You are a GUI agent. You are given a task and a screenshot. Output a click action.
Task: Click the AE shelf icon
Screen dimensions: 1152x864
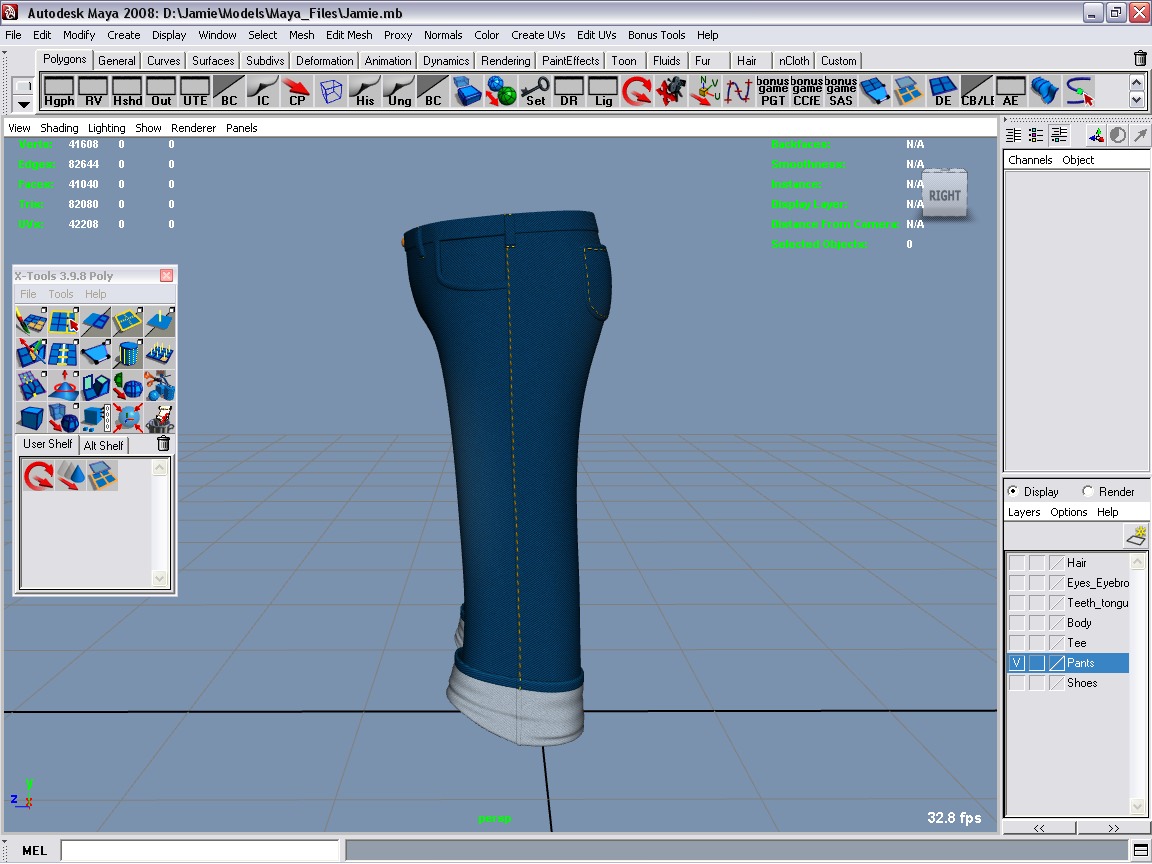click(x=1011, y=92)
